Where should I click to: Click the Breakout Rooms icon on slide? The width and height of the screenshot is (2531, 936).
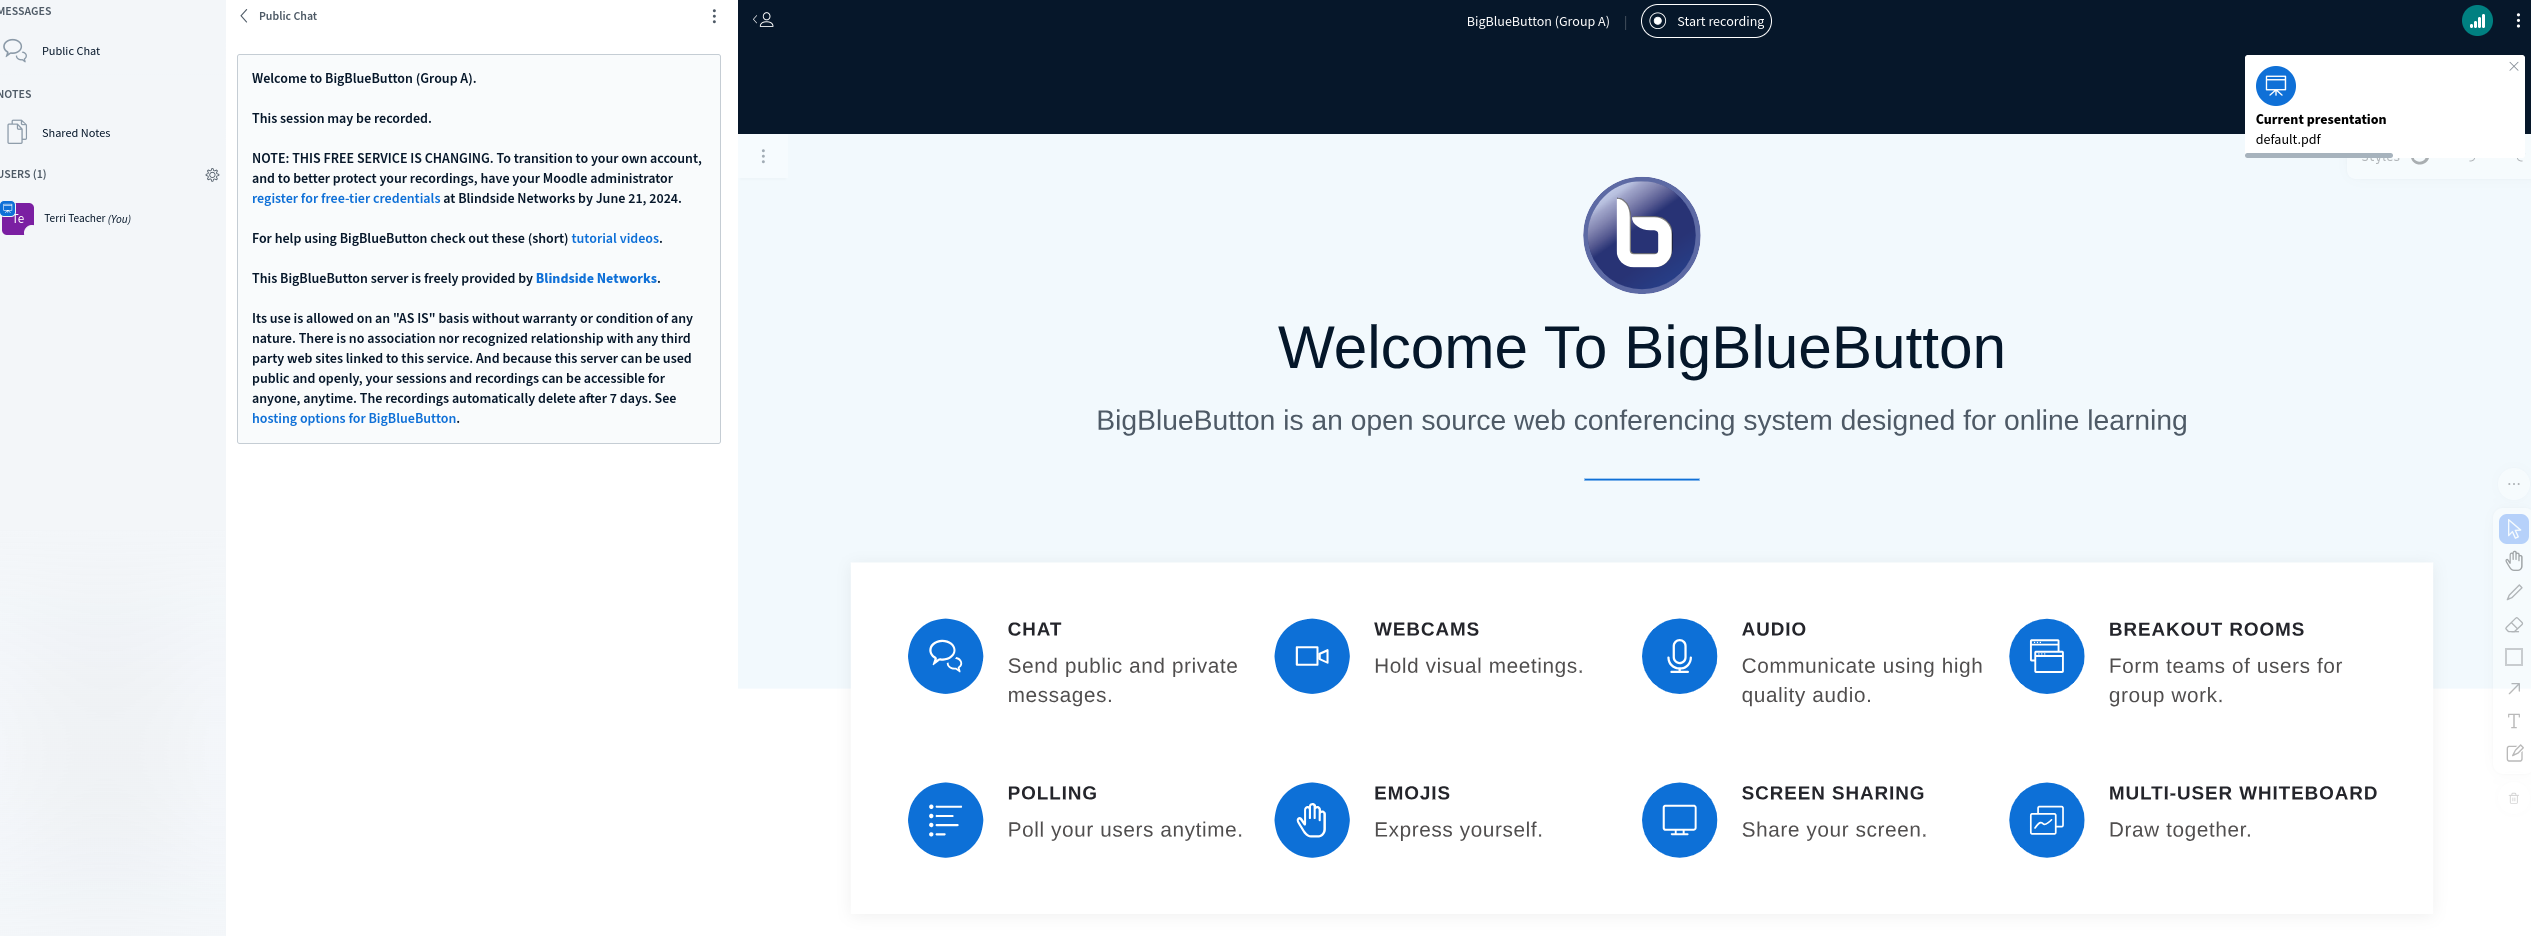[x=2047, y=656]
